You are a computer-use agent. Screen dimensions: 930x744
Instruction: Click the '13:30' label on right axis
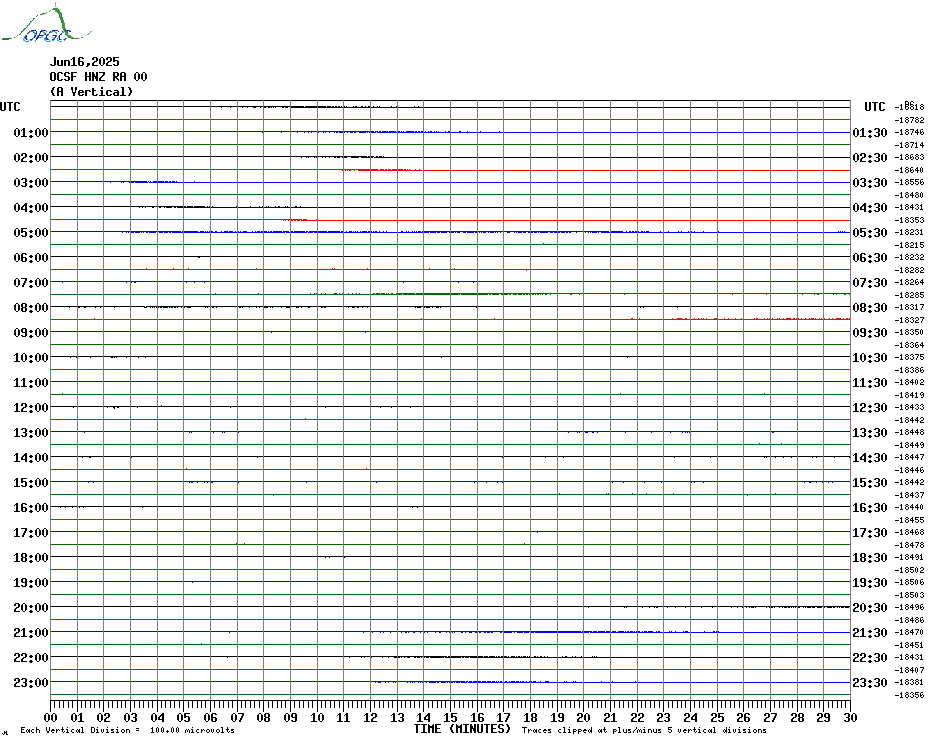click(870, 433)
